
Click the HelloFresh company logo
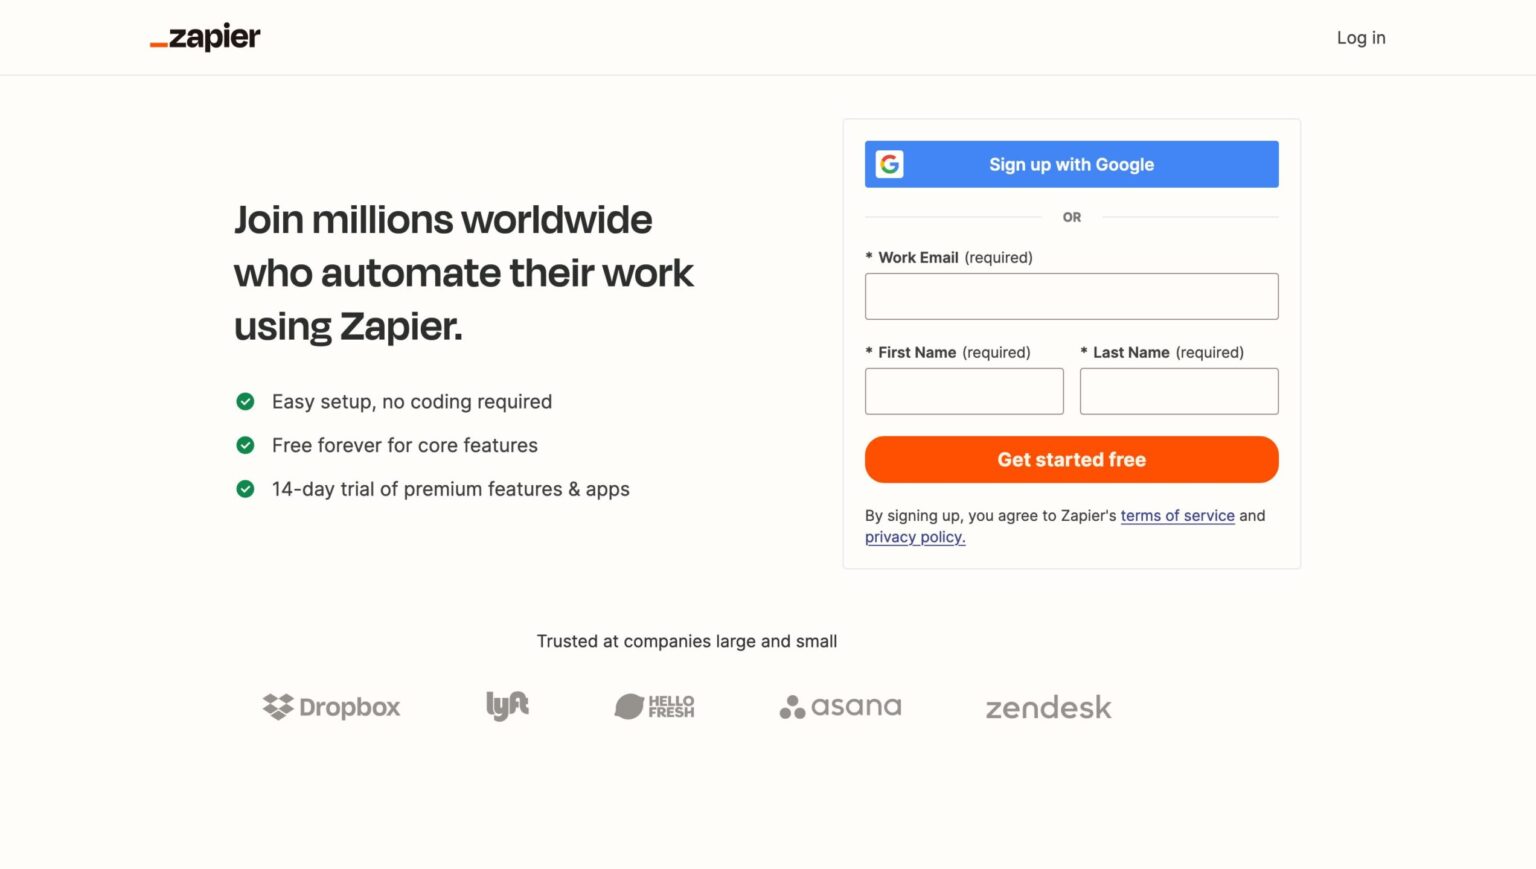[x=654, y=706]
